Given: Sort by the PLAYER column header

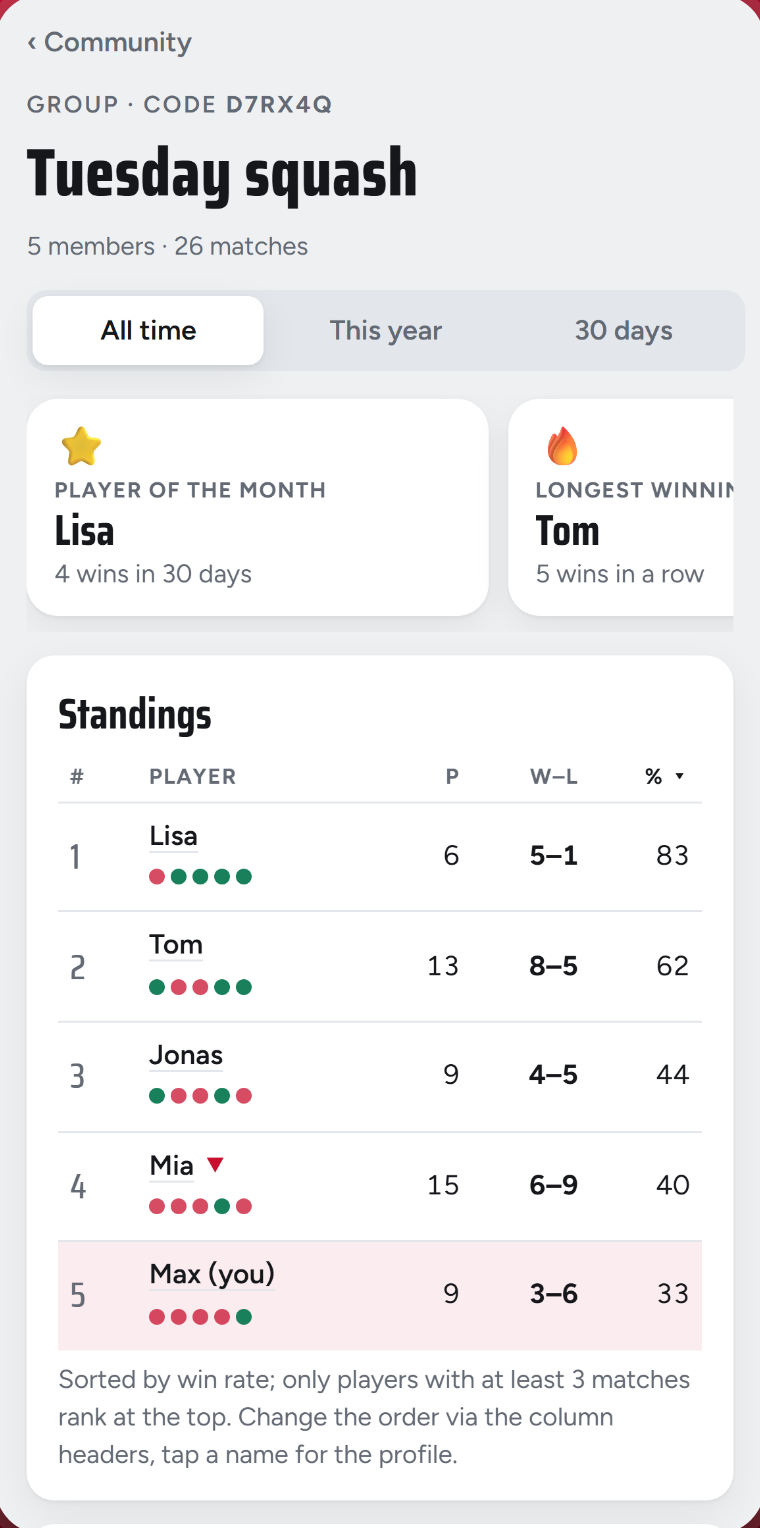Looking at the screenshot, I should click(x=193, y=777).
